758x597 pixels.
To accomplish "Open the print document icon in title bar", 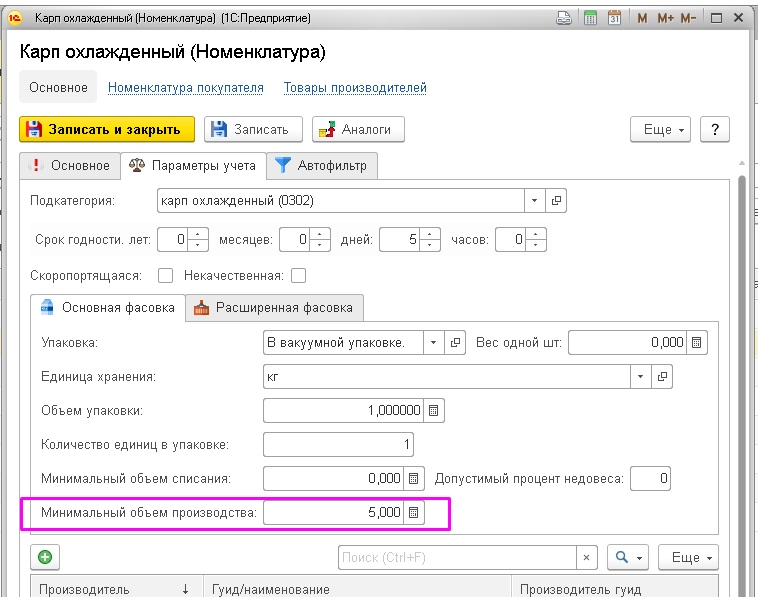I will click(x=564, y=18).
